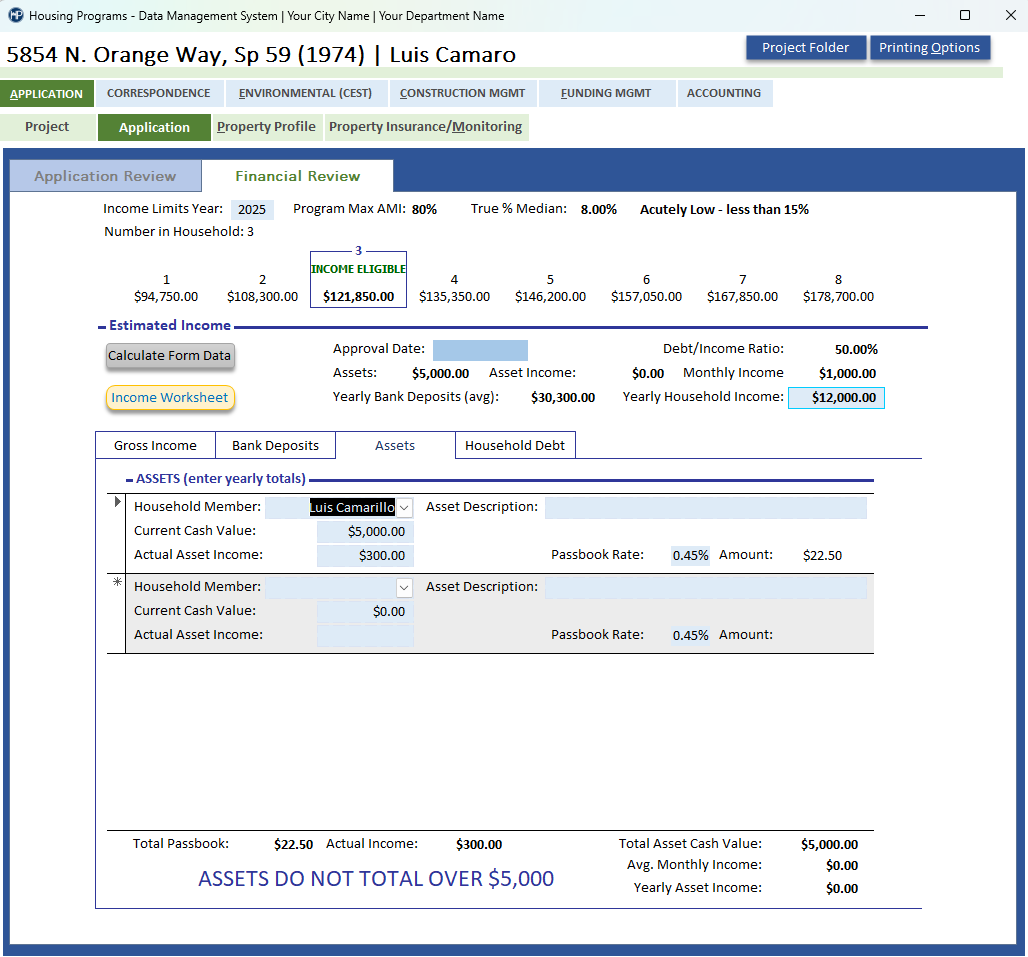Click the household size 2 limit $108,300.00
Viewport: 1028px width, 957px height.
(262, 296)
